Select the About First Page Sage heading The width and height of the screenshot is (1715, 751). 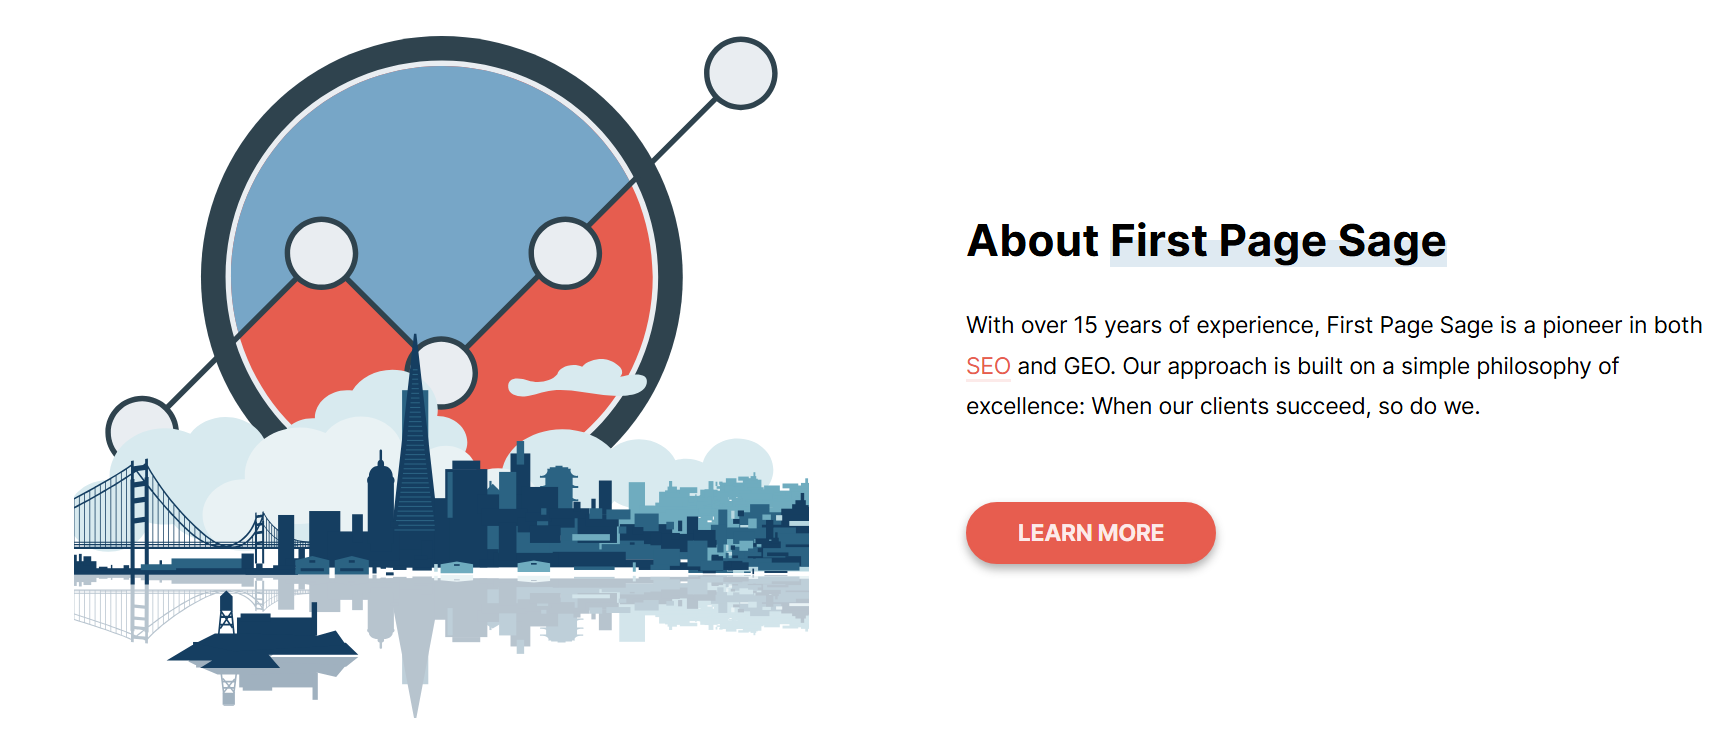[x=1206, y=241]
